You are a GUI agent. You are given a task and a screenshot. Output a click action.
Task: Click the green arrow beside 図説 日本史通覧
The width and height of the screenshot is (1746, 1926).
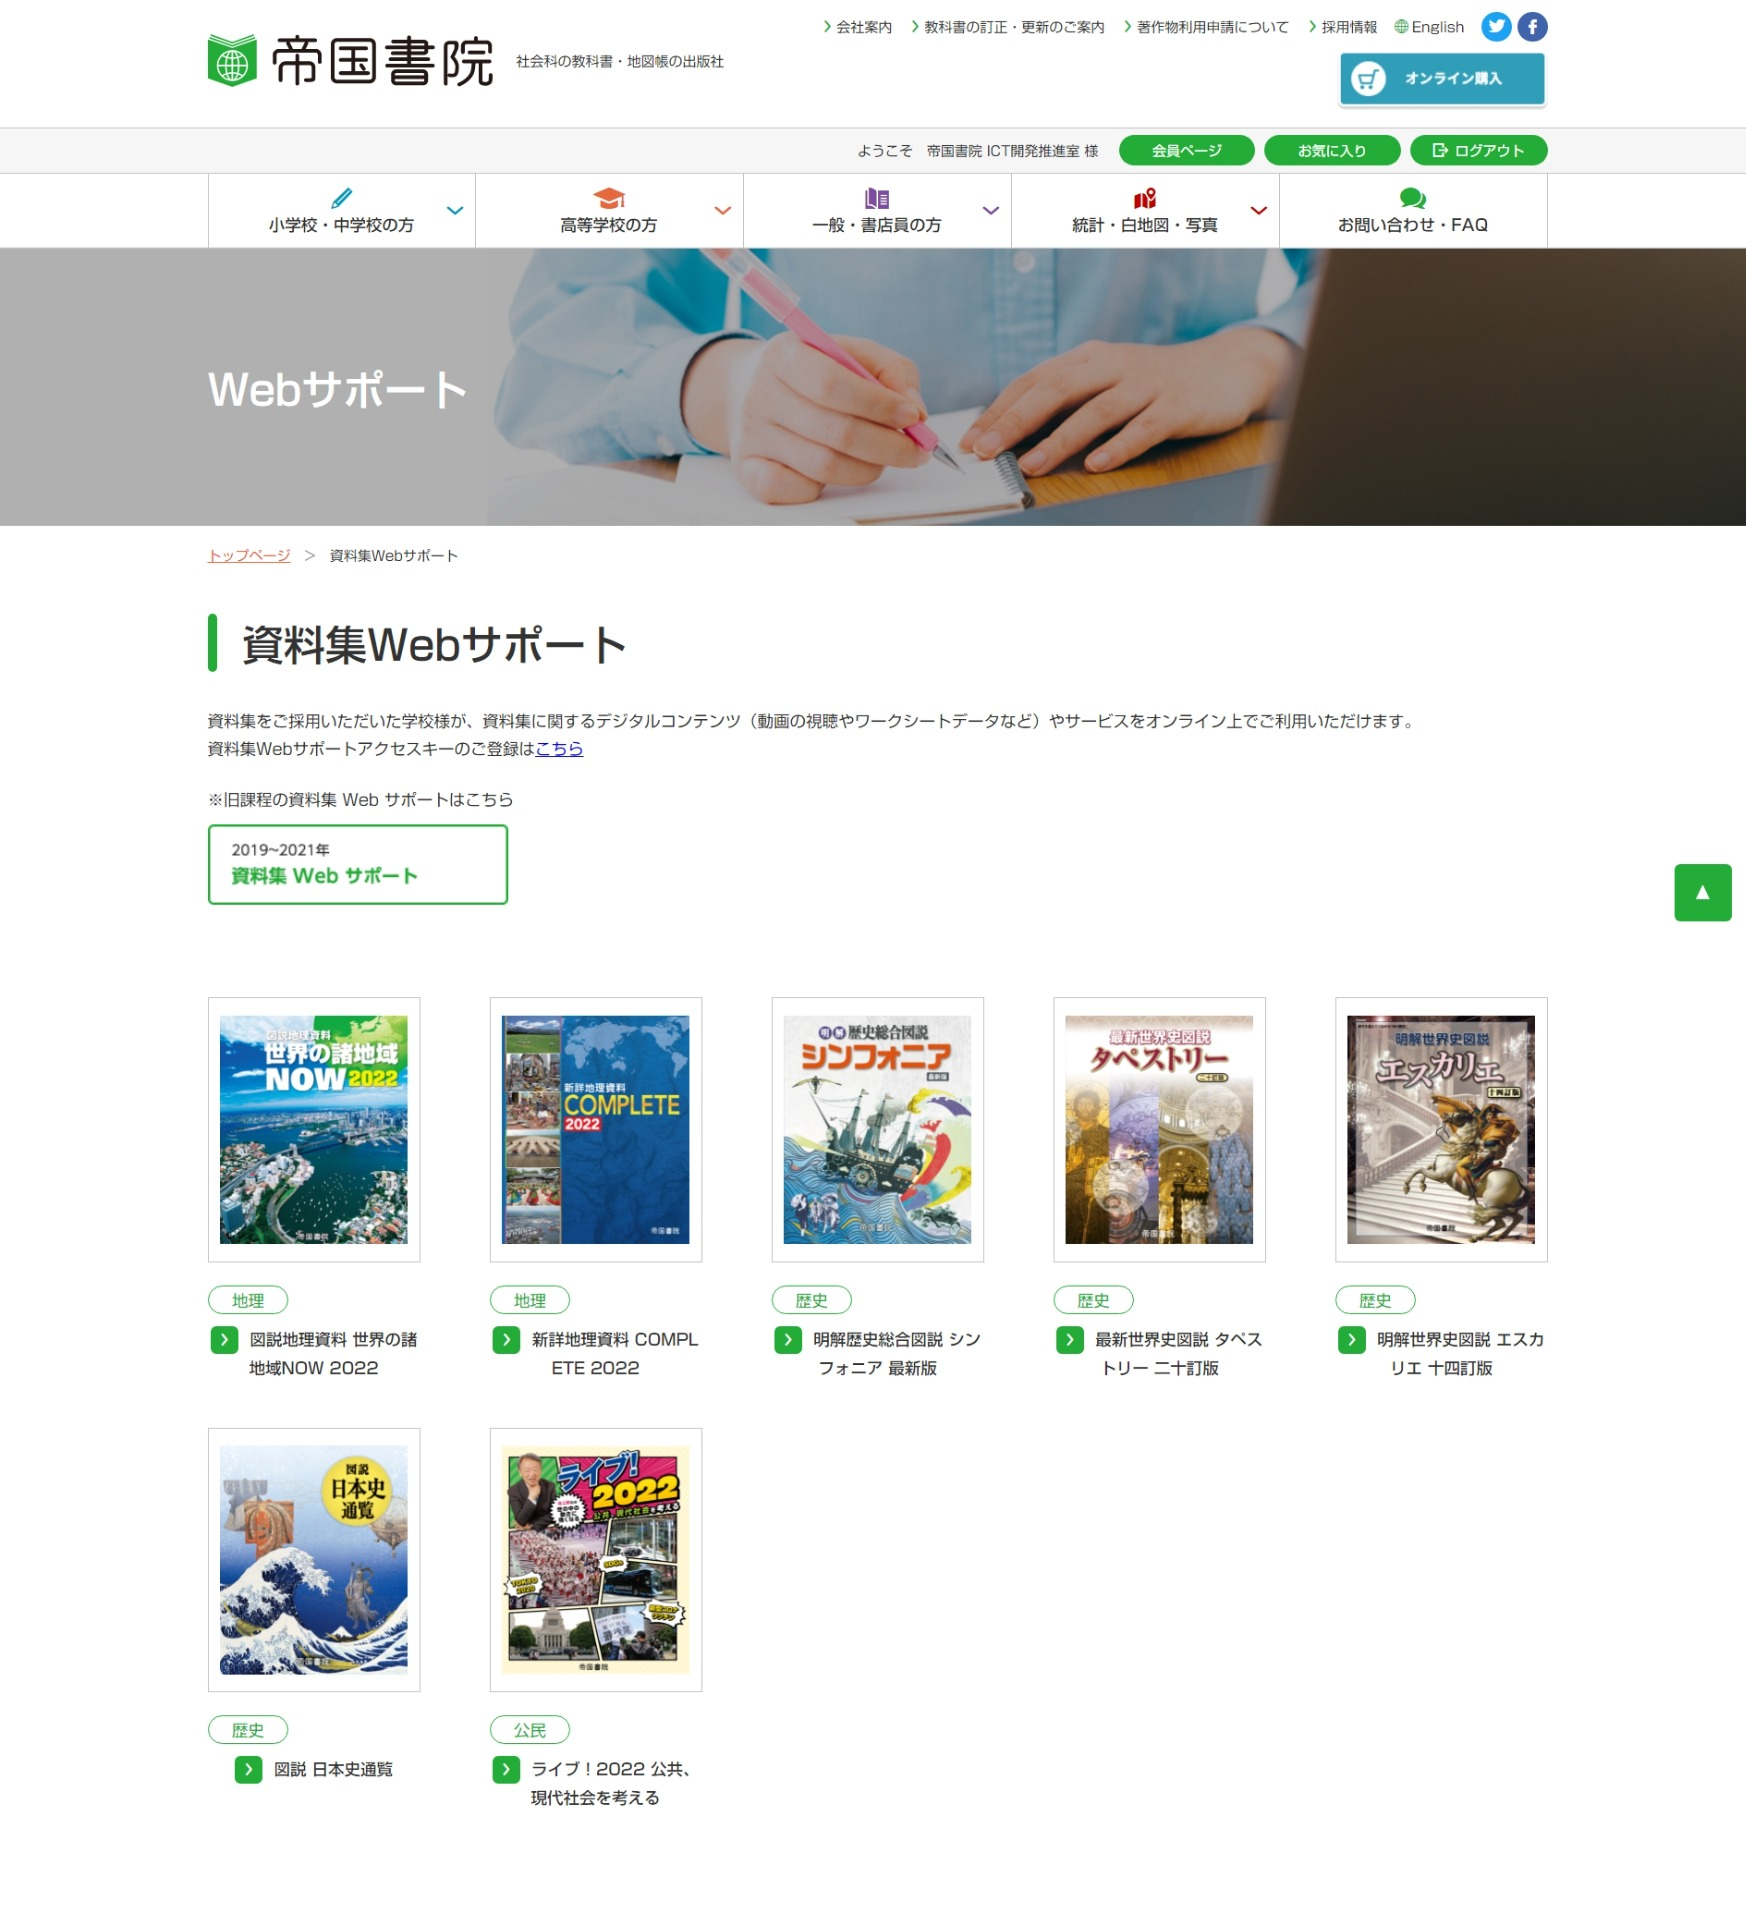[248, 1770]
